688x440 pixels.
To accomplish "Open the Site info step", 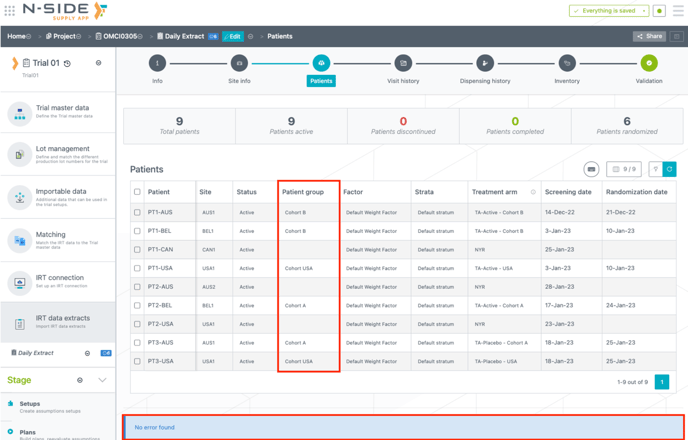I will (239, 63).
